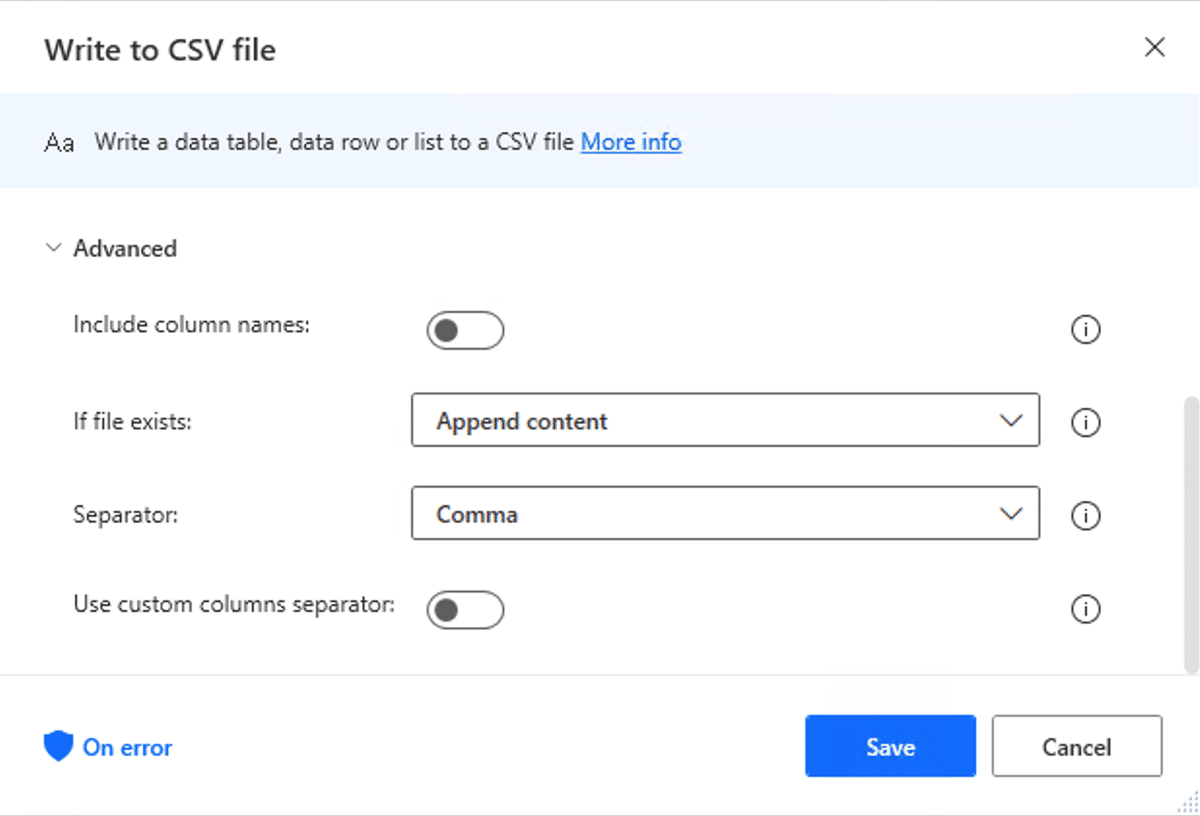Click the info icon for Include column names

[x=1085, y=330]
